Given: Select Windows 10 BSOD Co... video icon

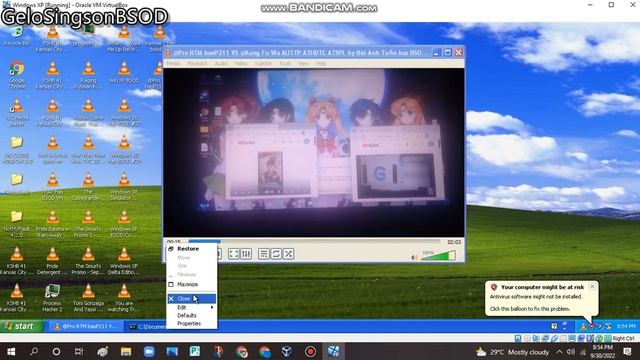Looking at the screenshot, I should click(x=124, y=224).
